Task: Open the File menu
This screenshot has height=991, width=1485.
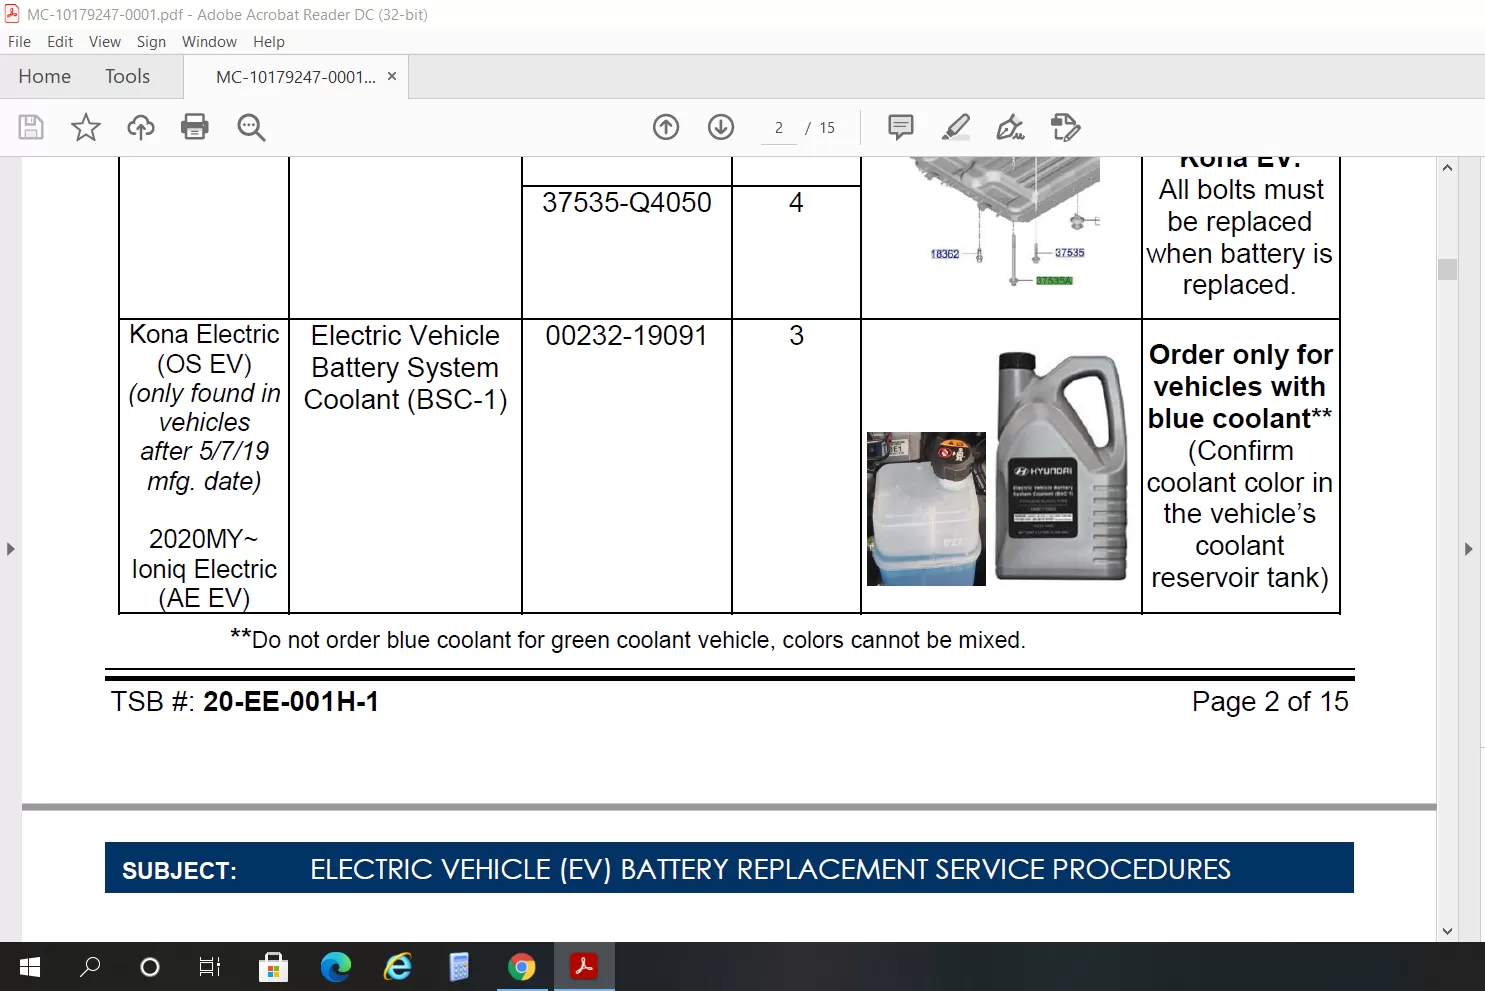Action: coord(19,42)
